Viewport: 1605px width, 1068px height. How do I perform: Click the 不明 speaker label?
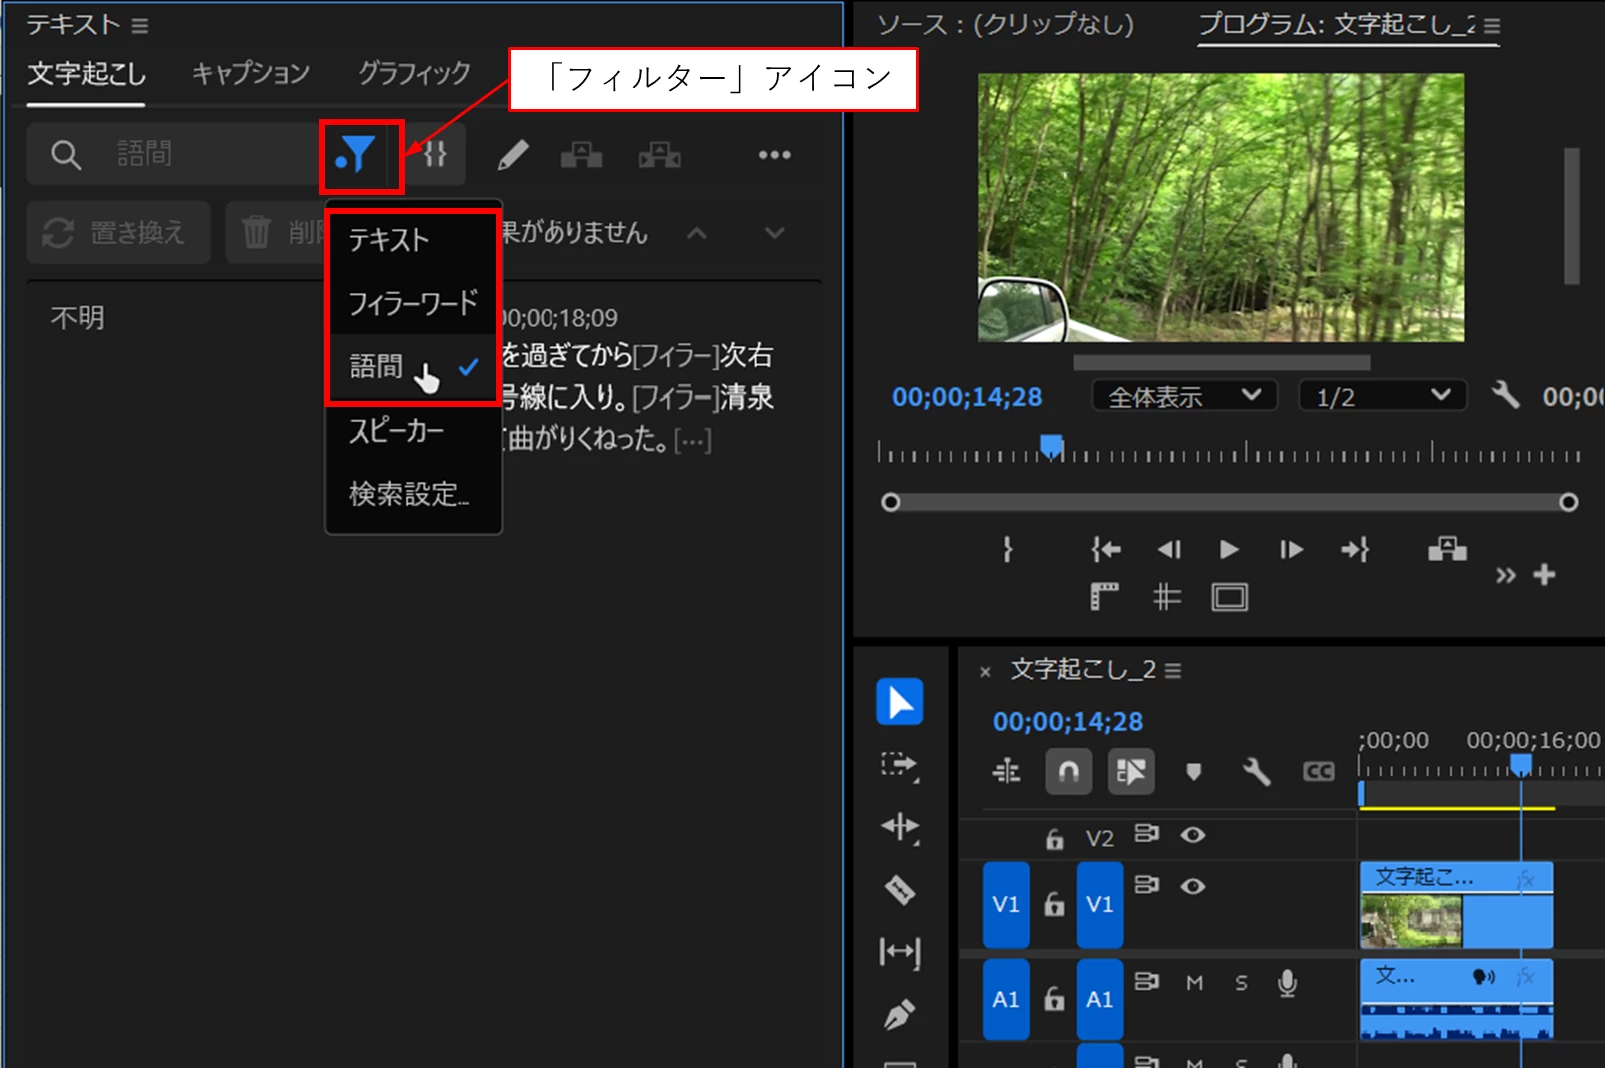click(77, 318)
